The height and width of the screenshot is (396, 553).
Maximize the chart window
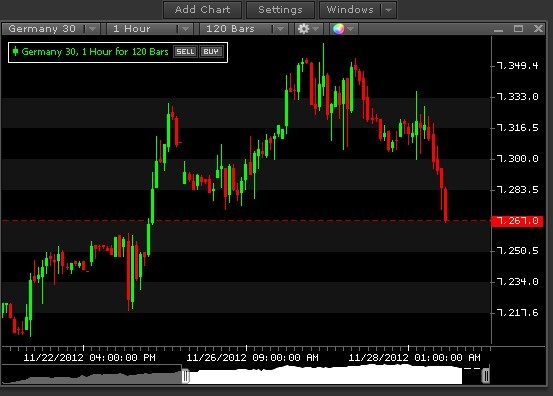click(518, 29)
